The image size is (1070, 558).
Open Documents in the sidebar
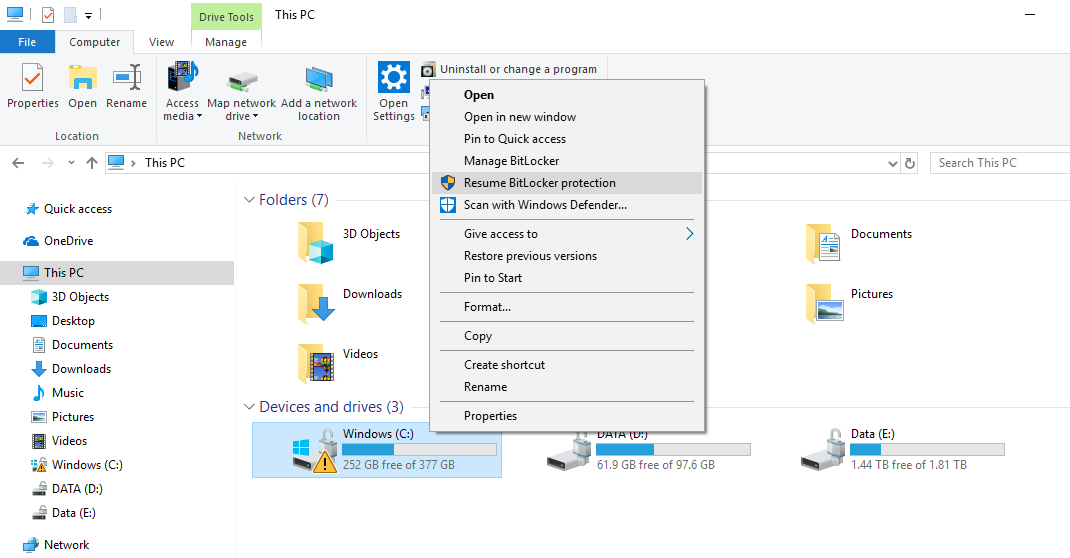(82, 345)
